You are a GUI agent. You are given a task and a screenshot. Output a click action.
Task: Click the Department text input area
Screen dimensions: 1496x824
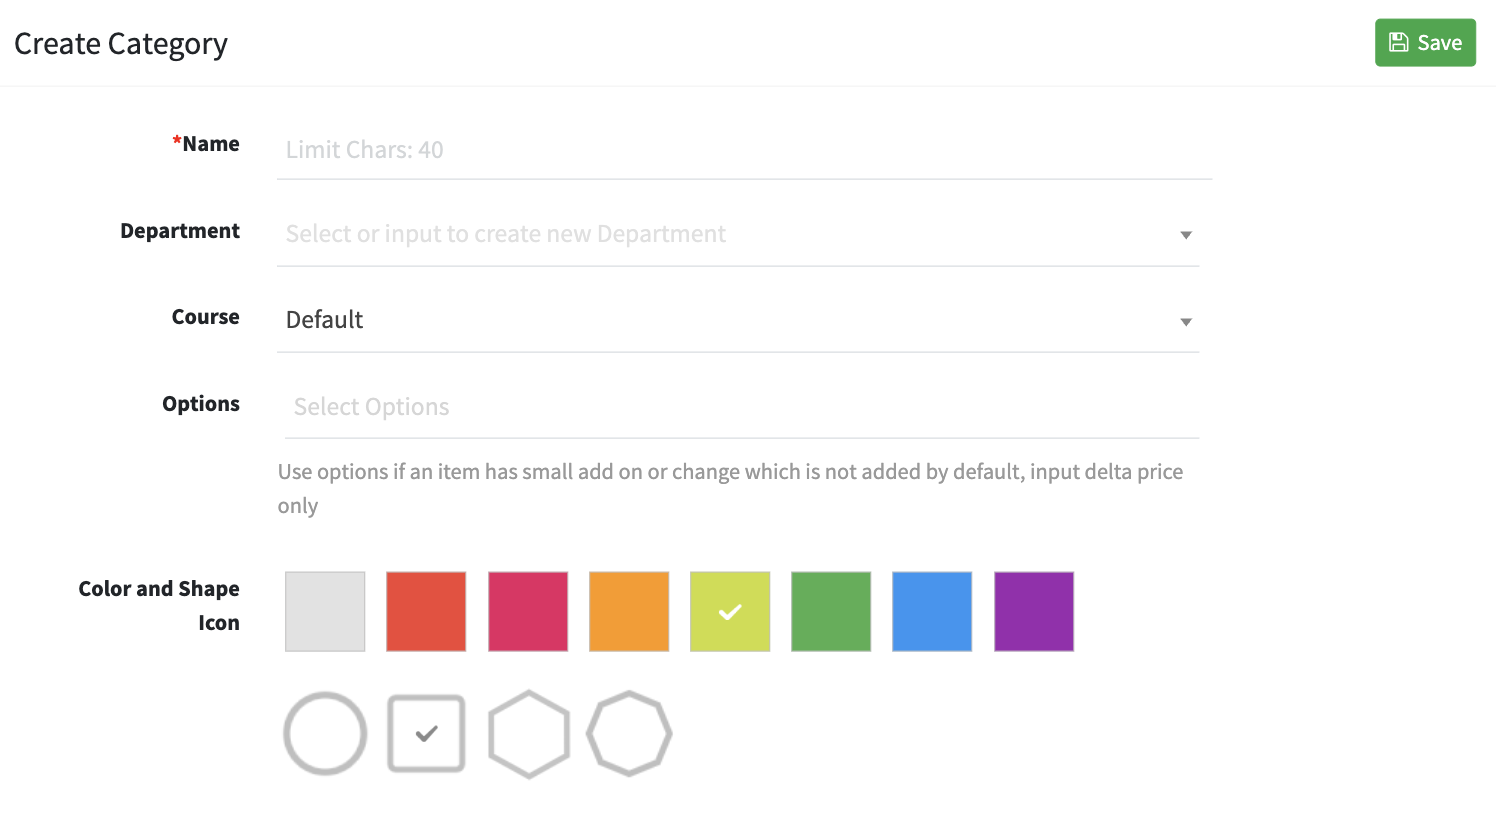(x=720, y=234)
